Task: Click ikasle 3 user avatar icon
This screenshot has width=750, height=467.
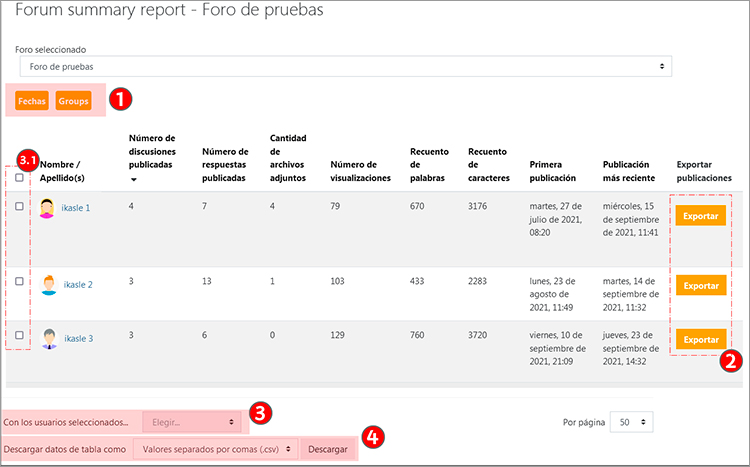Action: click(x=48, y=338)
